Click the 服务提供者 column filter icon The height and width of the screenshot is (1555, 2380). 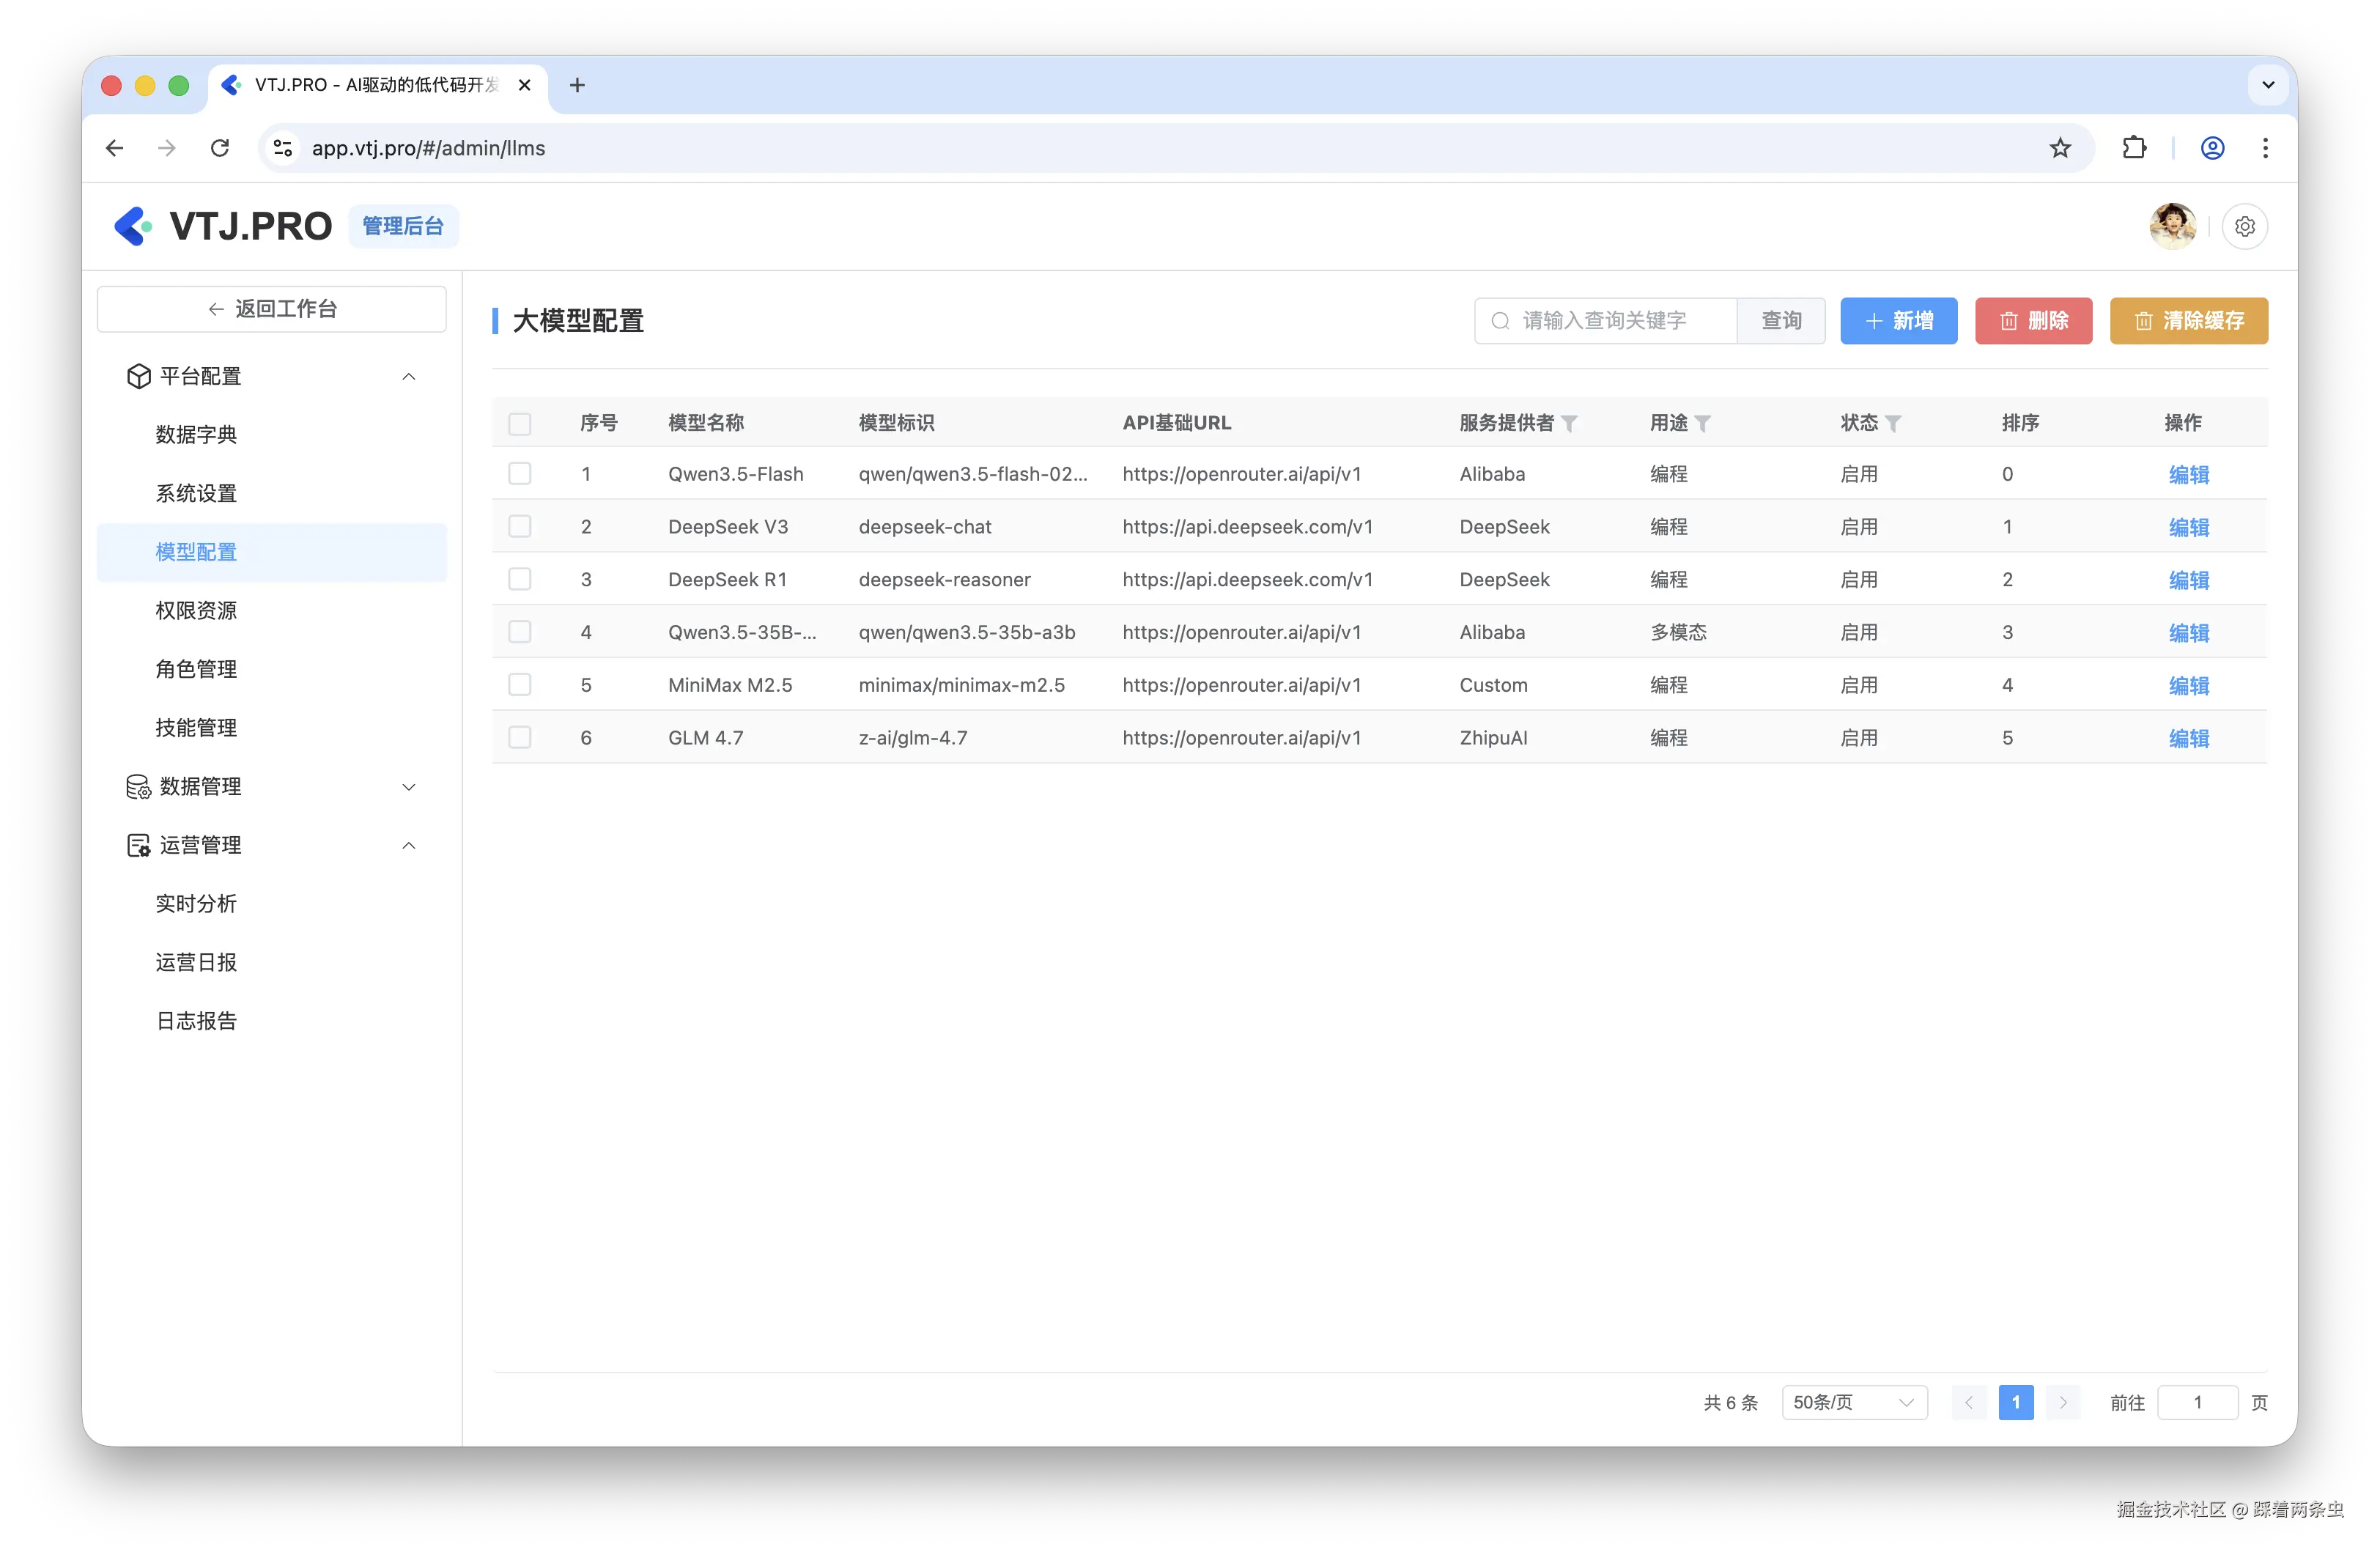1570,424
